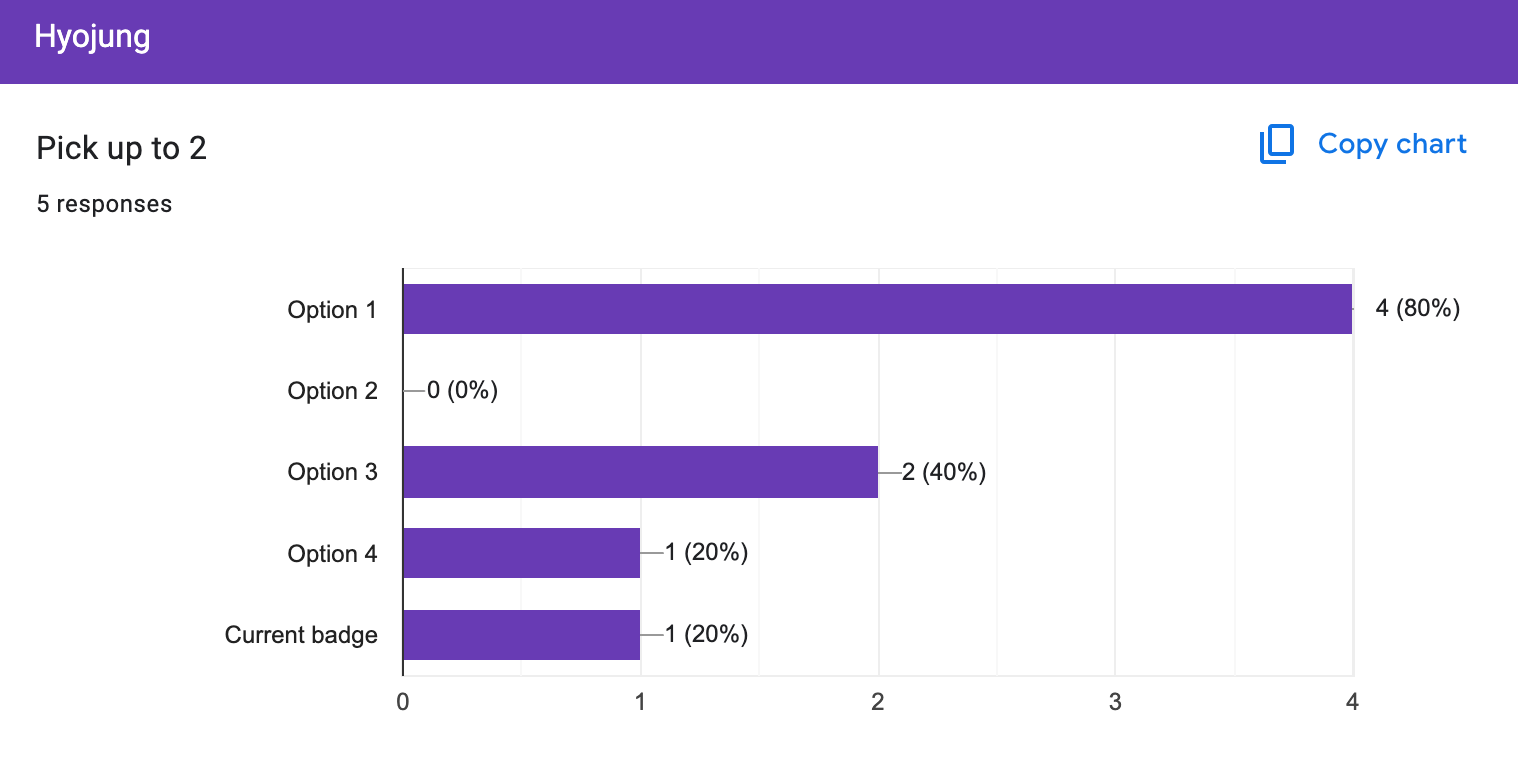The height and width of the screenshot is (782, 1518).
Task: Click the Option 4 bar
Action: [521, 553]
